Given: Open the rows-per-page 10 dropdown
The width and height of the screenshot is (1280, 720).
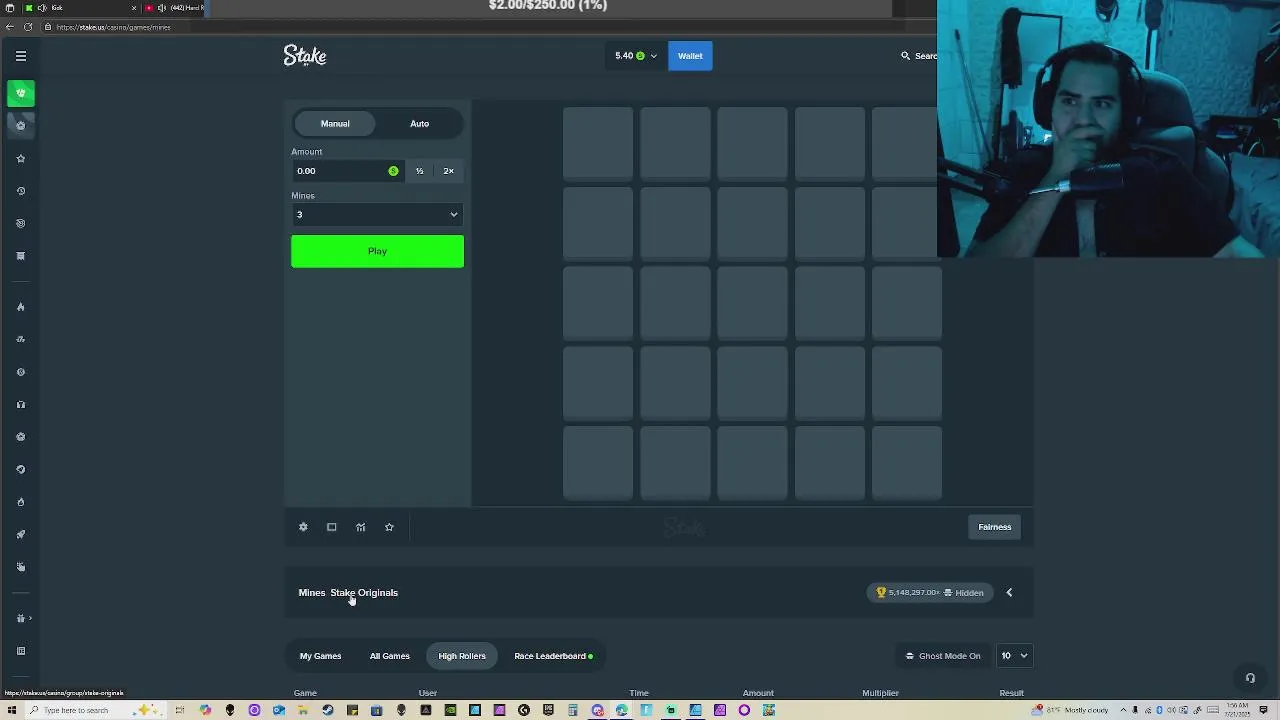Looking at the screenshot, I should click(1015, 656).
